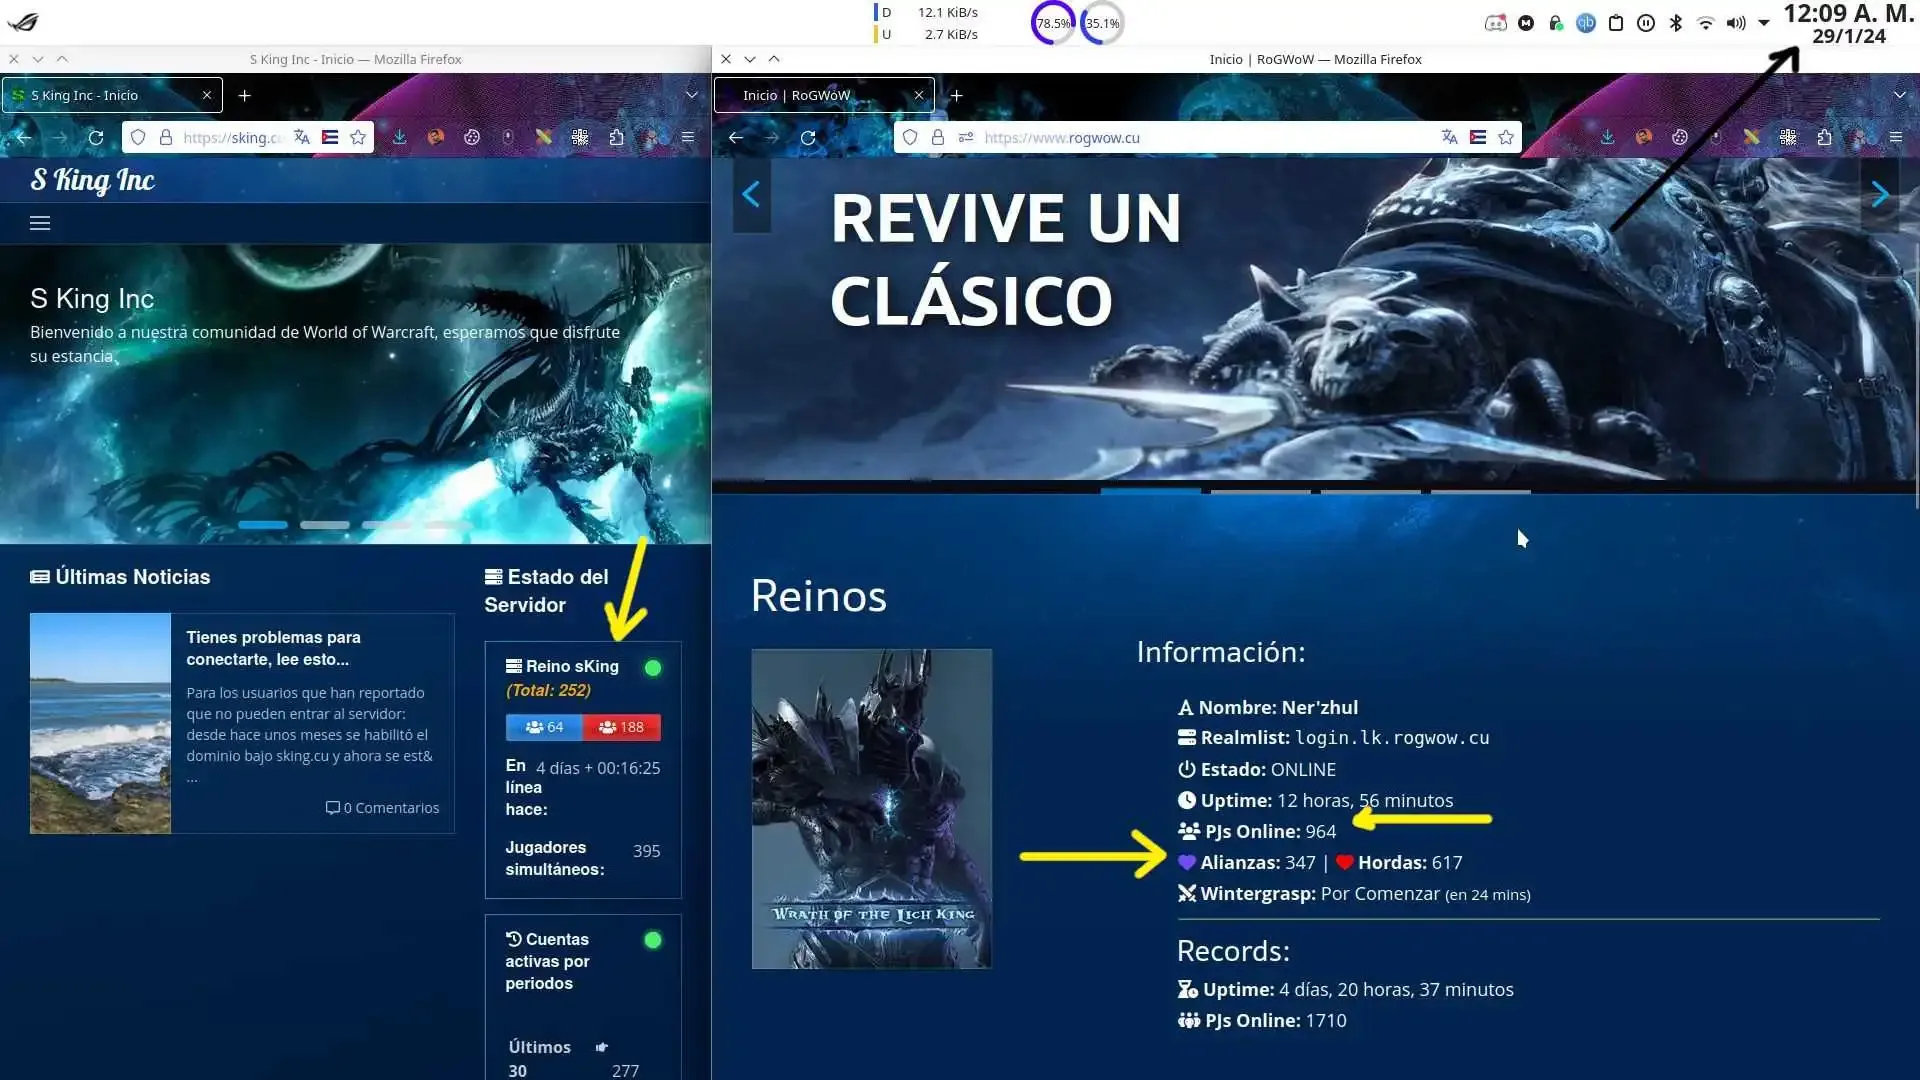The height and width of the screenshot is (1080, 1920).
Task: Bookmark rogwow.cu with the star icon
Action: pyautogui.click(x=1506, y=138)
